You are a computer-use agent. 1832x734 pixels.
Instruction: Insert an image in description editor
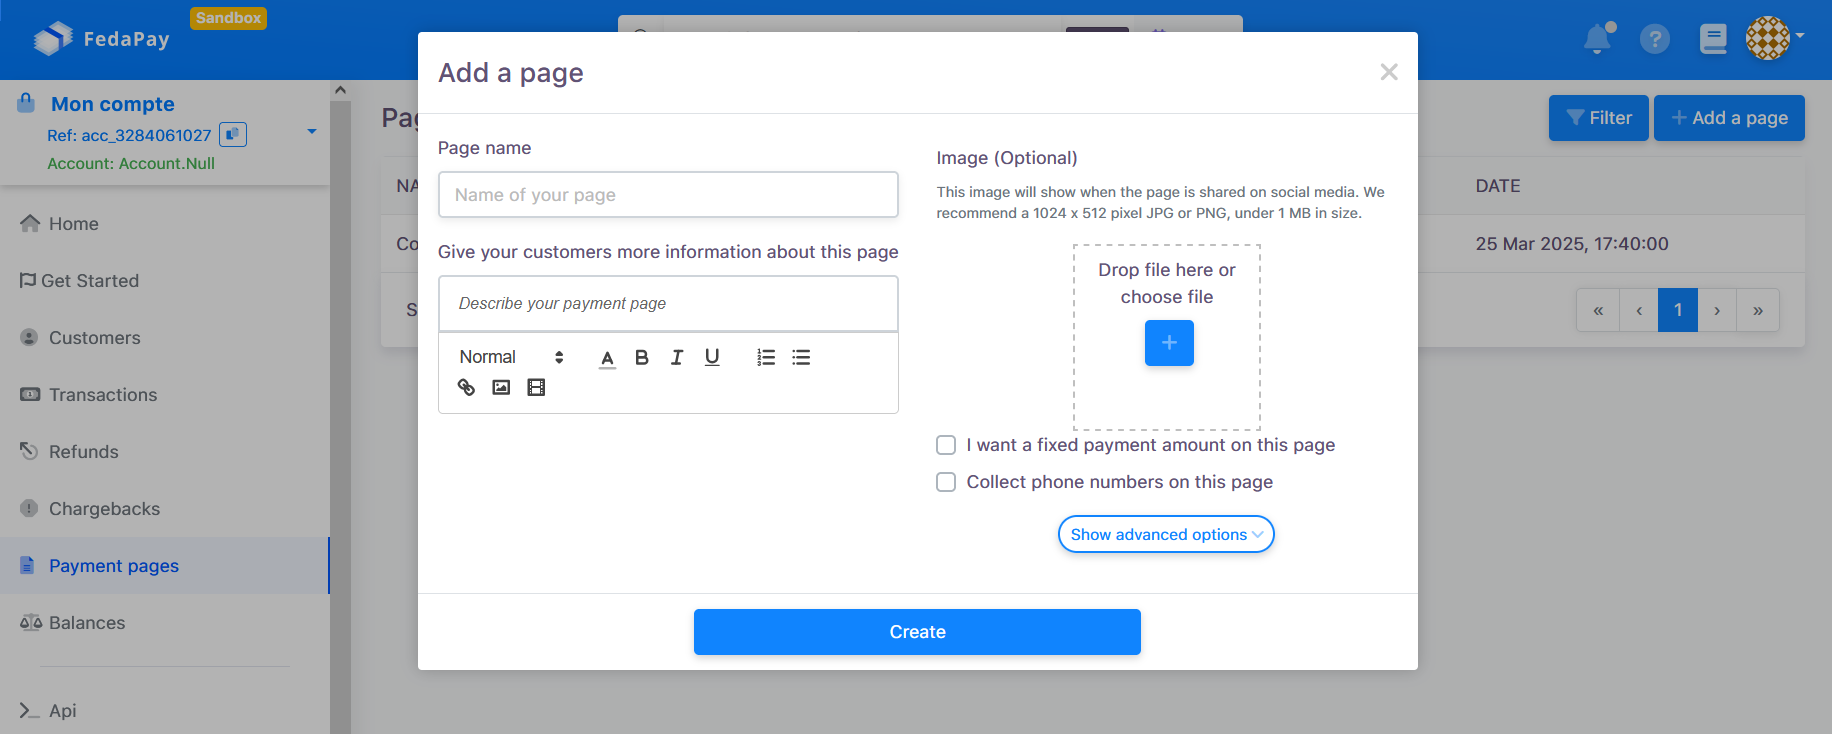coord(501,387)
